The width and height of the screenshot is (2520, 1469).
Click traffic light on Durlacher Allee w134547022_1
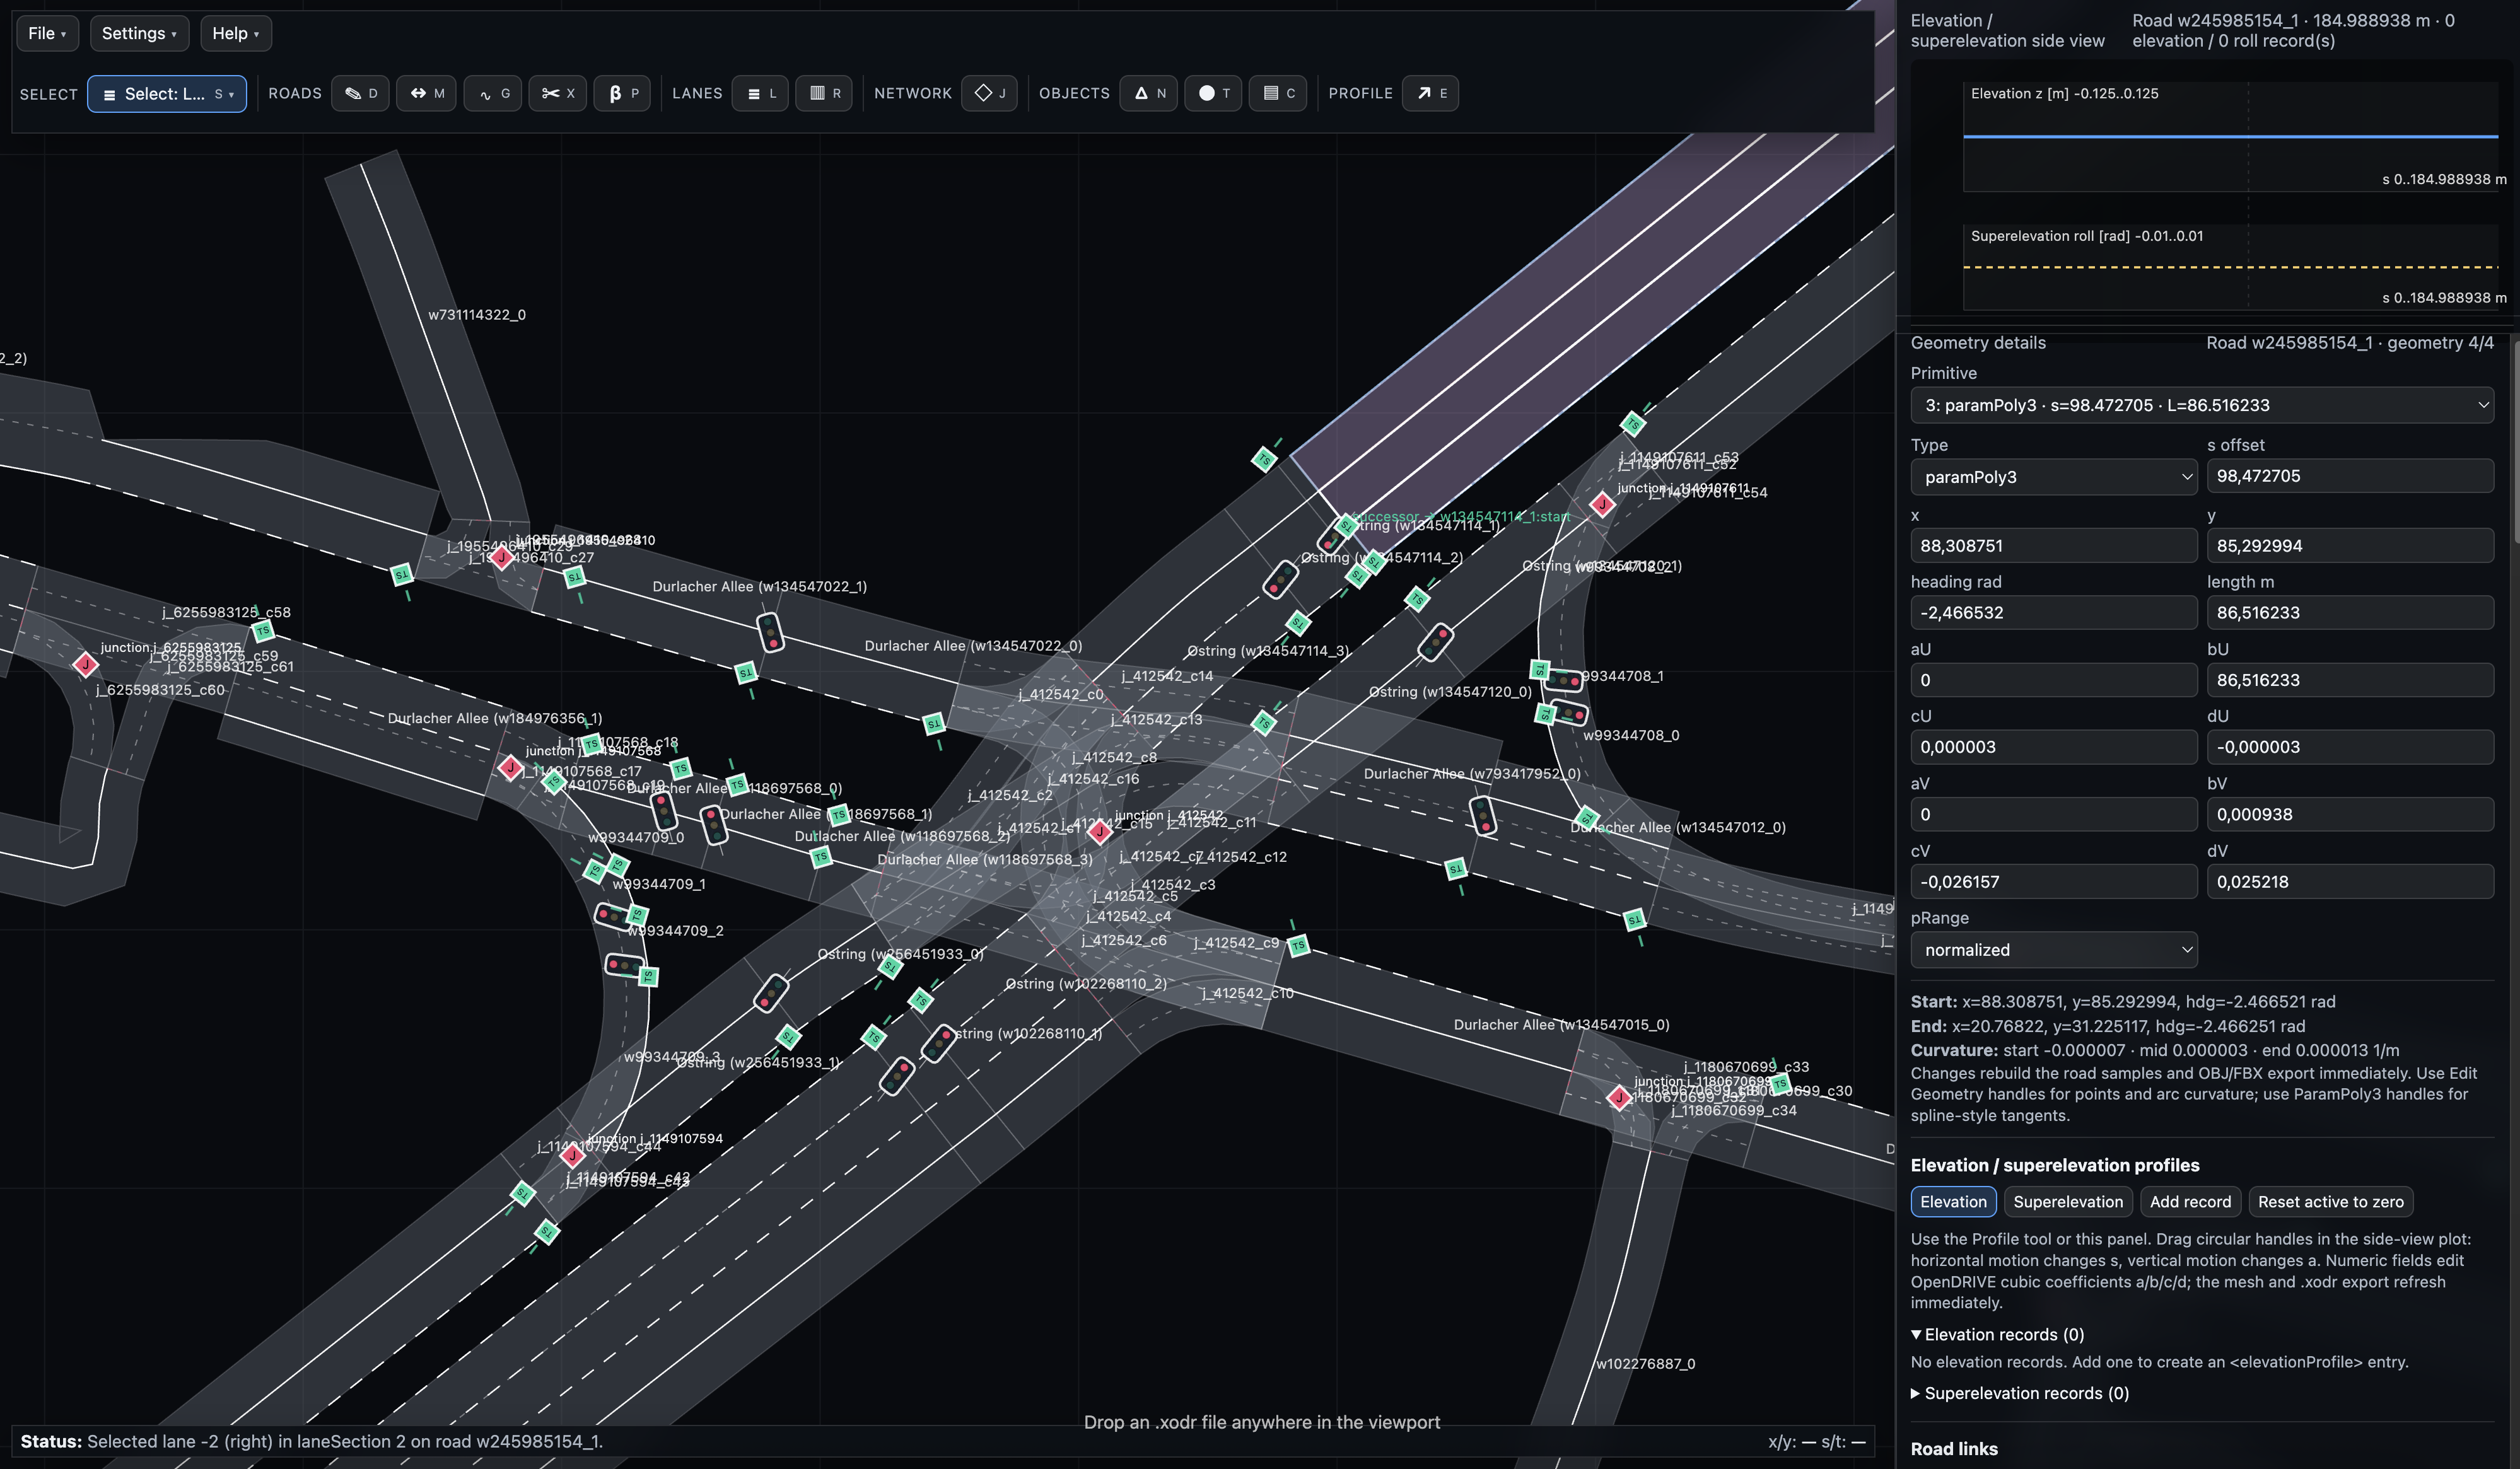click(x=770, y=632)
